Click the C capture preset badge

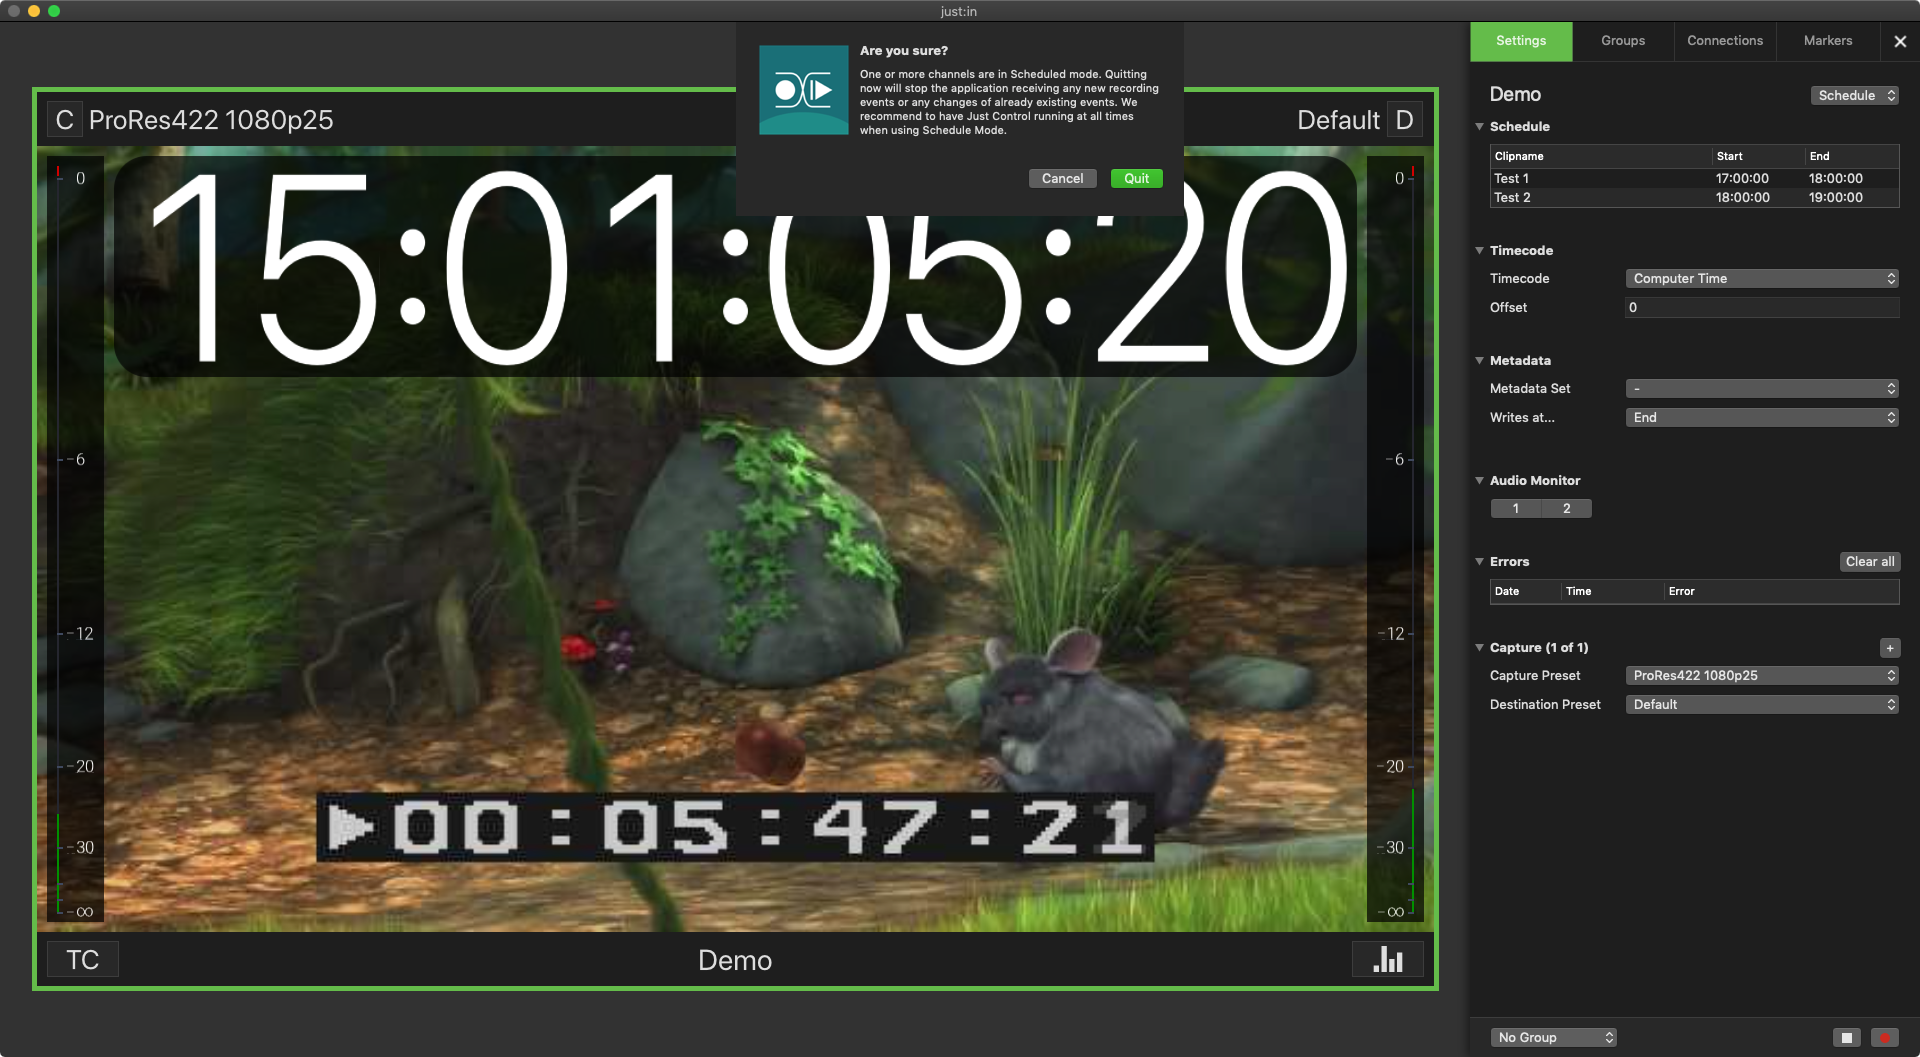pos(65,120)
